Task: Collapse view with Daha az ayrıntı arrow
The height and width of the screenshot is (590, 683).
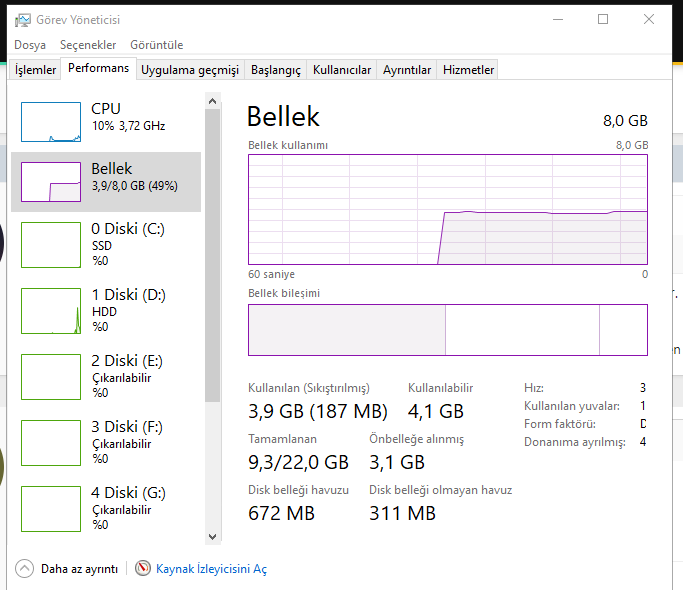Action: coord(25,569)
